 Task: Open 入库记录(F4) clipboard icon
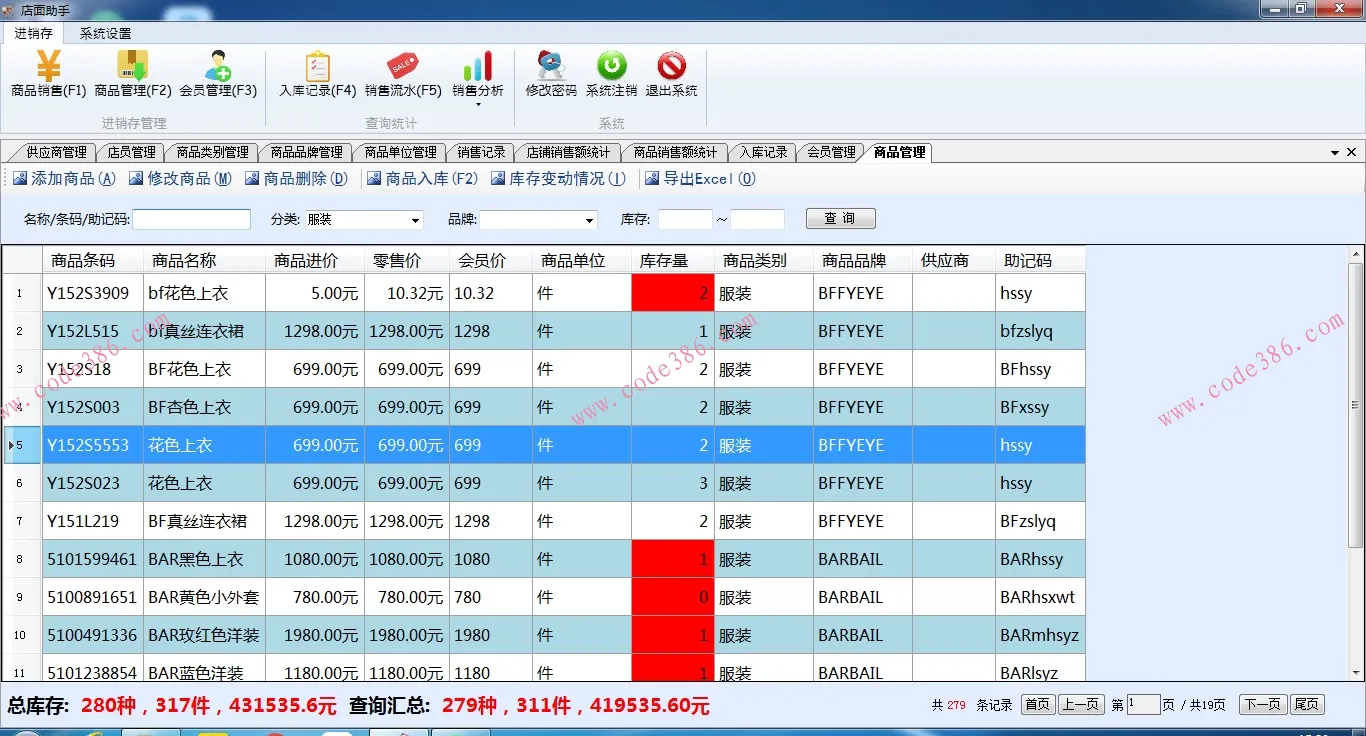tap(317, 68)
